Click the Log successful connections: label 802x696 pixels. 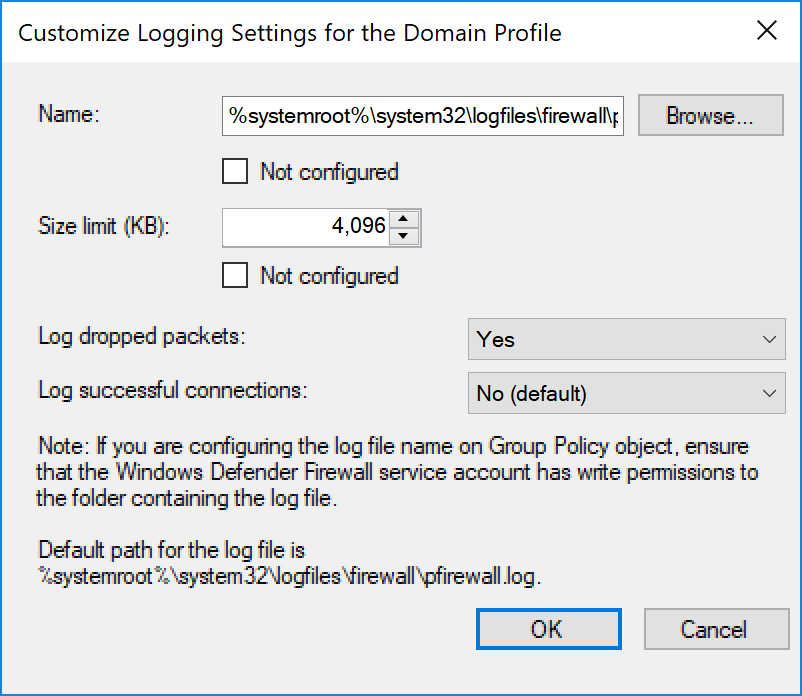coord(173,391)
